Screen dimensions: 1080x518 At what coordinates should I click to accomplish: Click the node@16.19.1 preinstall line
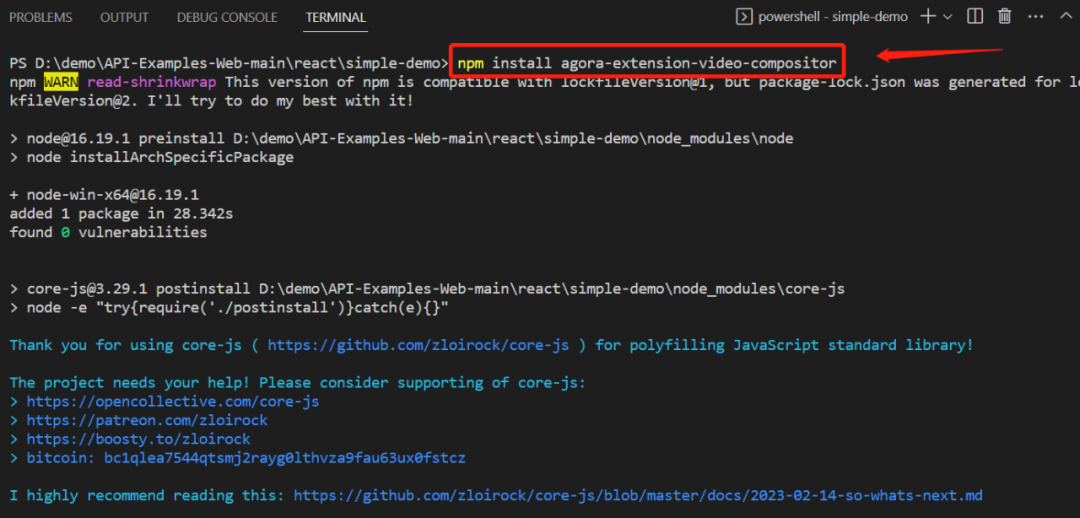pos(402,138)
